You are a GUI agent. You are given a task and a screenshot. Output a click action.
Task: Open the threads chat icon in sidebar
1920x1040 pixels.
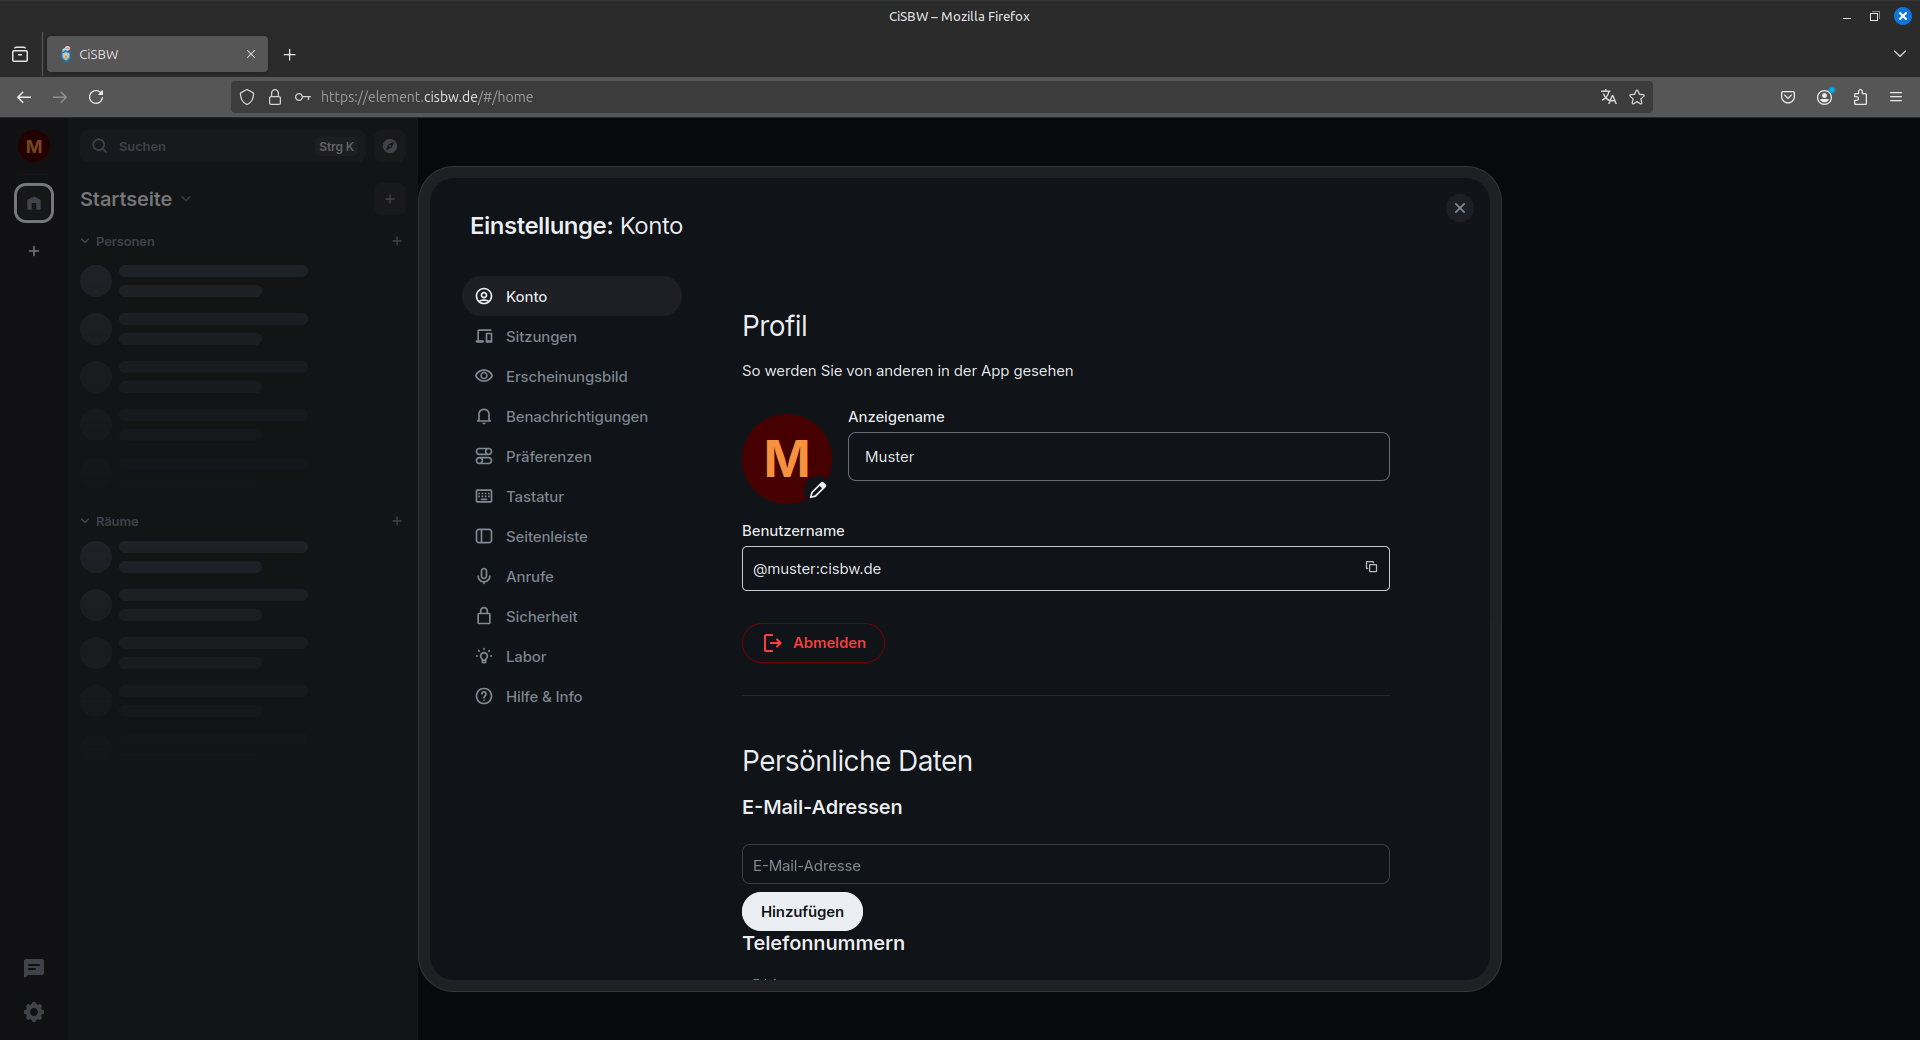[33, 968]
